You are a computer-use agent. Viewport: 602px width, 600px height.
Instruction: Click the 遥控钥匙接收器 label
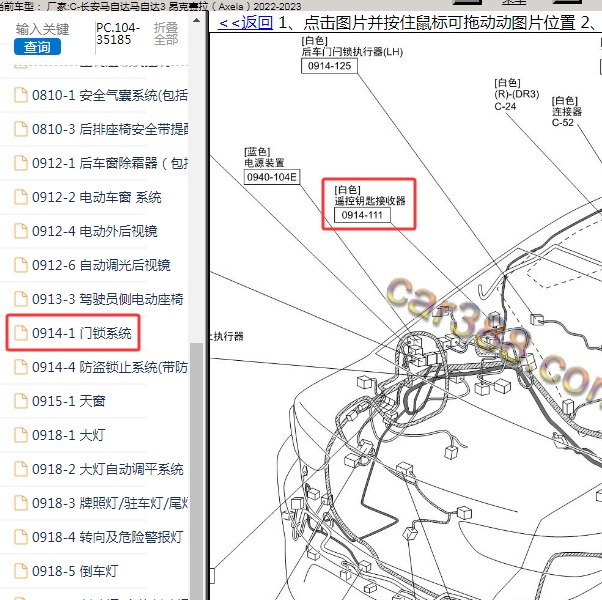click(x=370, y=201)
